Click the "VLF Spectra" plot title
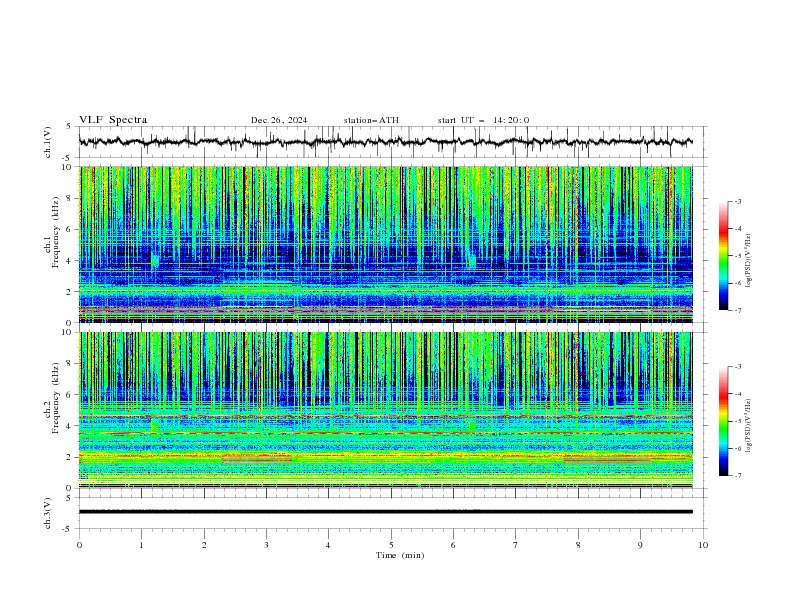 tap(113, 120)
